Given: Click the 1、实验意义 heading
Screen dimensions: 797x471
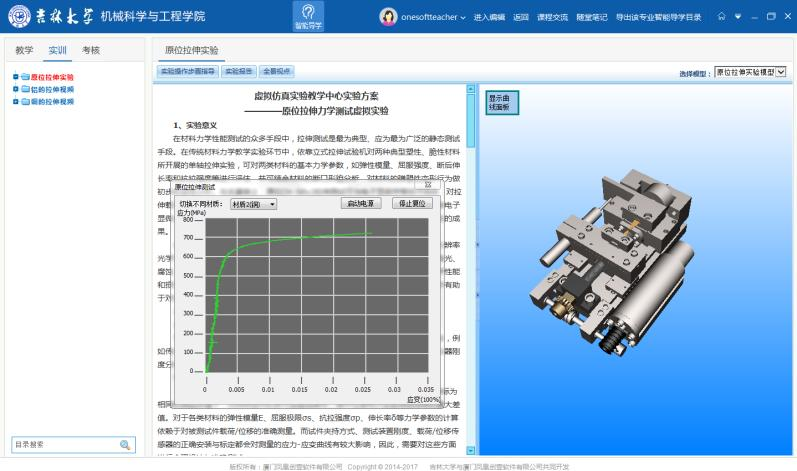Looking at the screenshot, I should coord(195,125).
